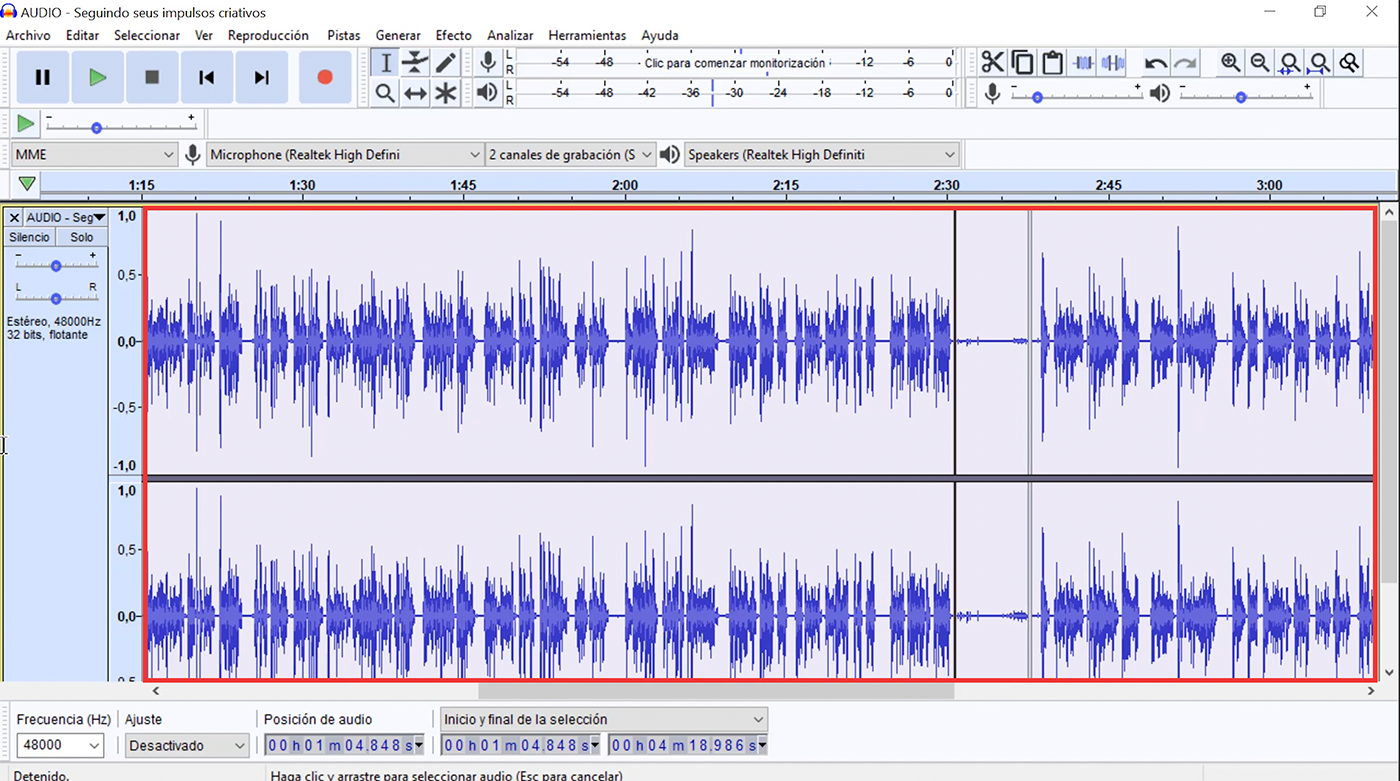Skip to end of project
Screen dimensions: 1400x781
click(261, 77)
